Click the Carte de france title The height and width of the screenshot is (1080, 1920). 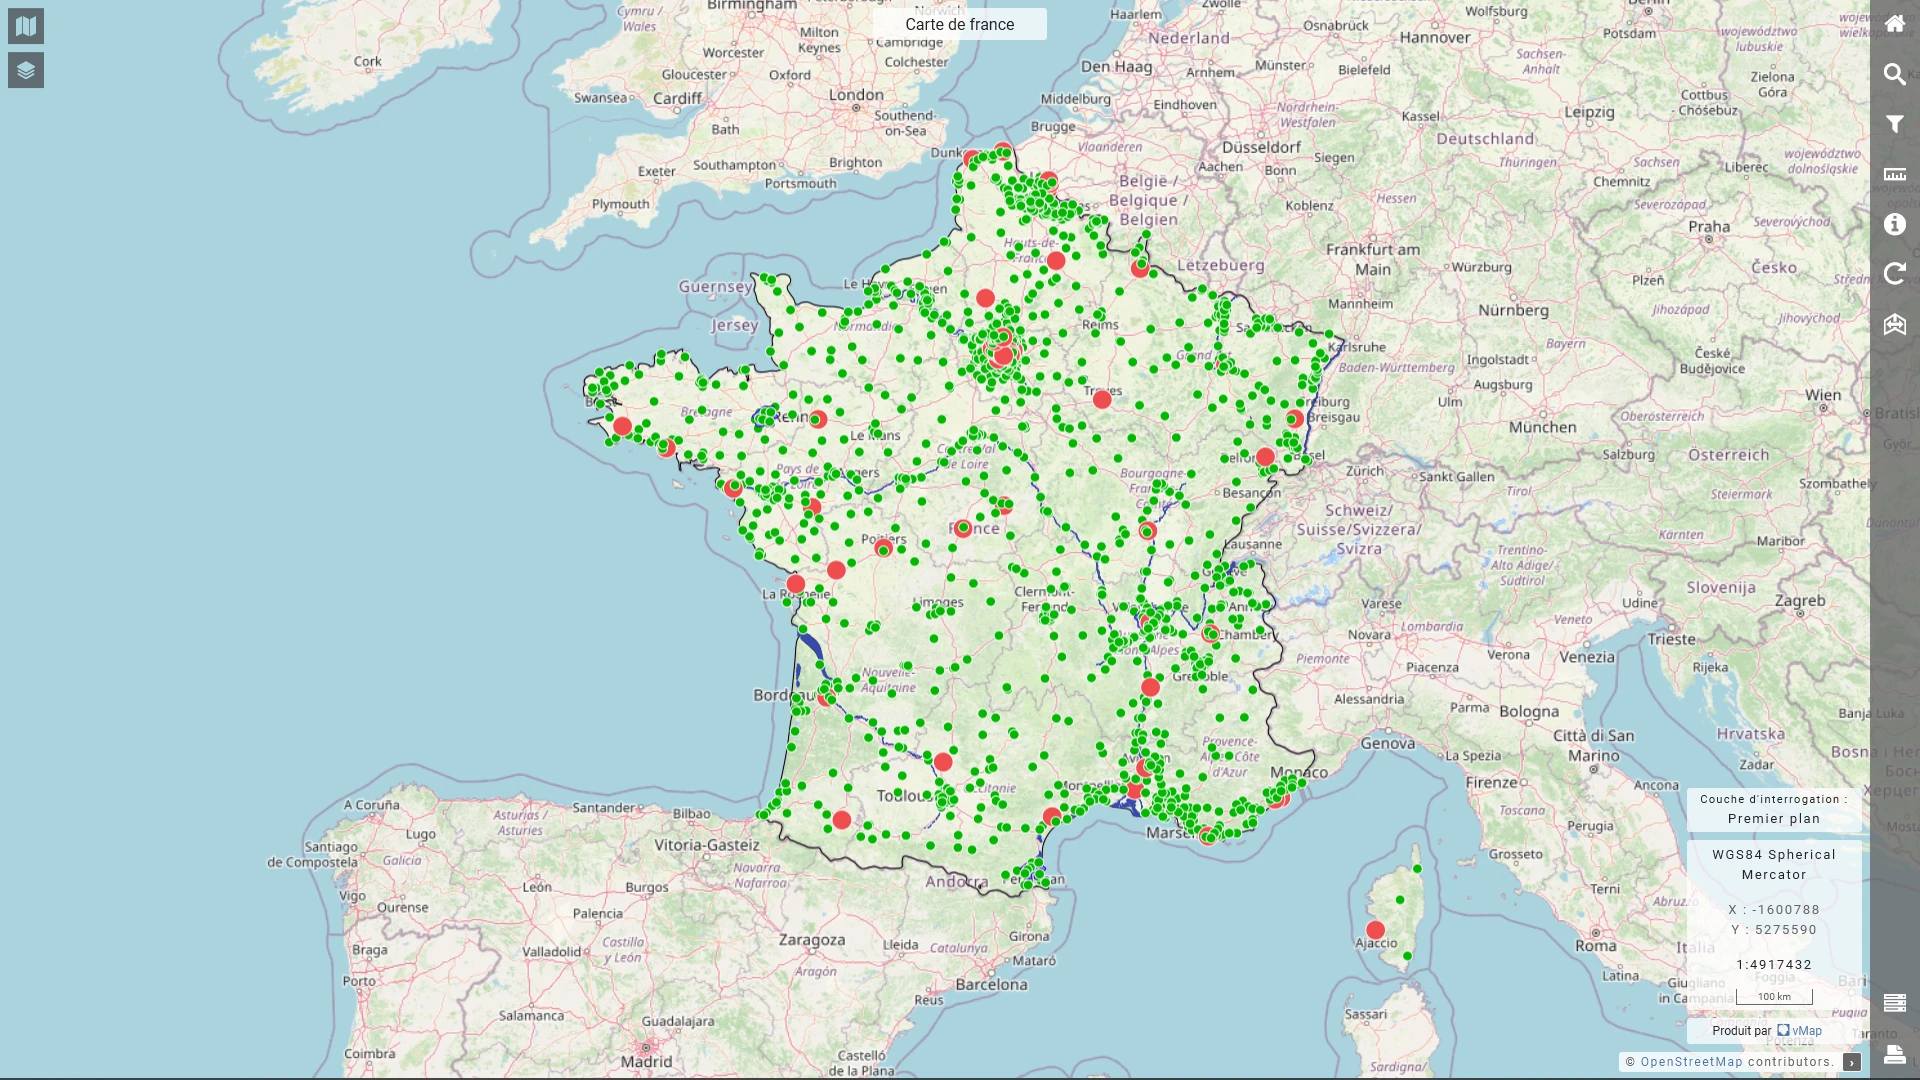959,24
